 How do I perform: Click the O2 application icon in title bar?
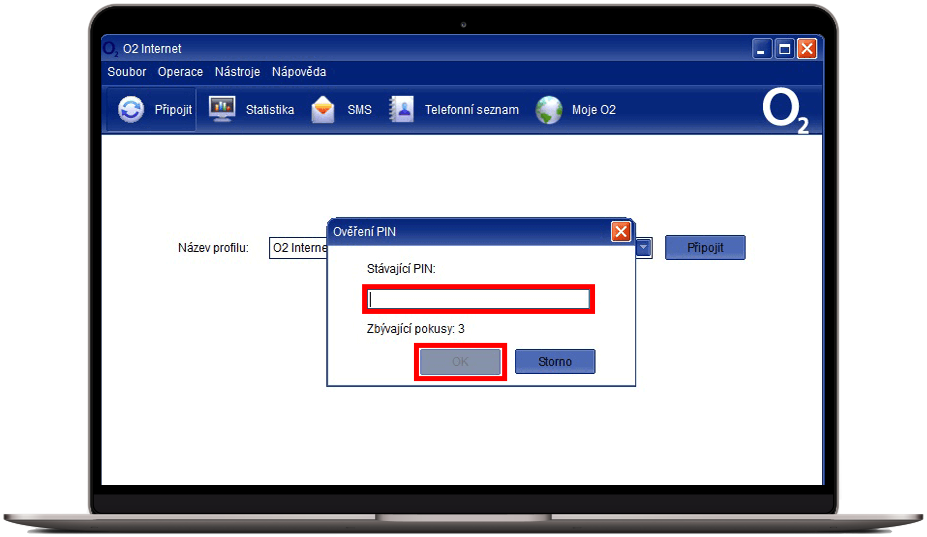[x=111, y=49]
